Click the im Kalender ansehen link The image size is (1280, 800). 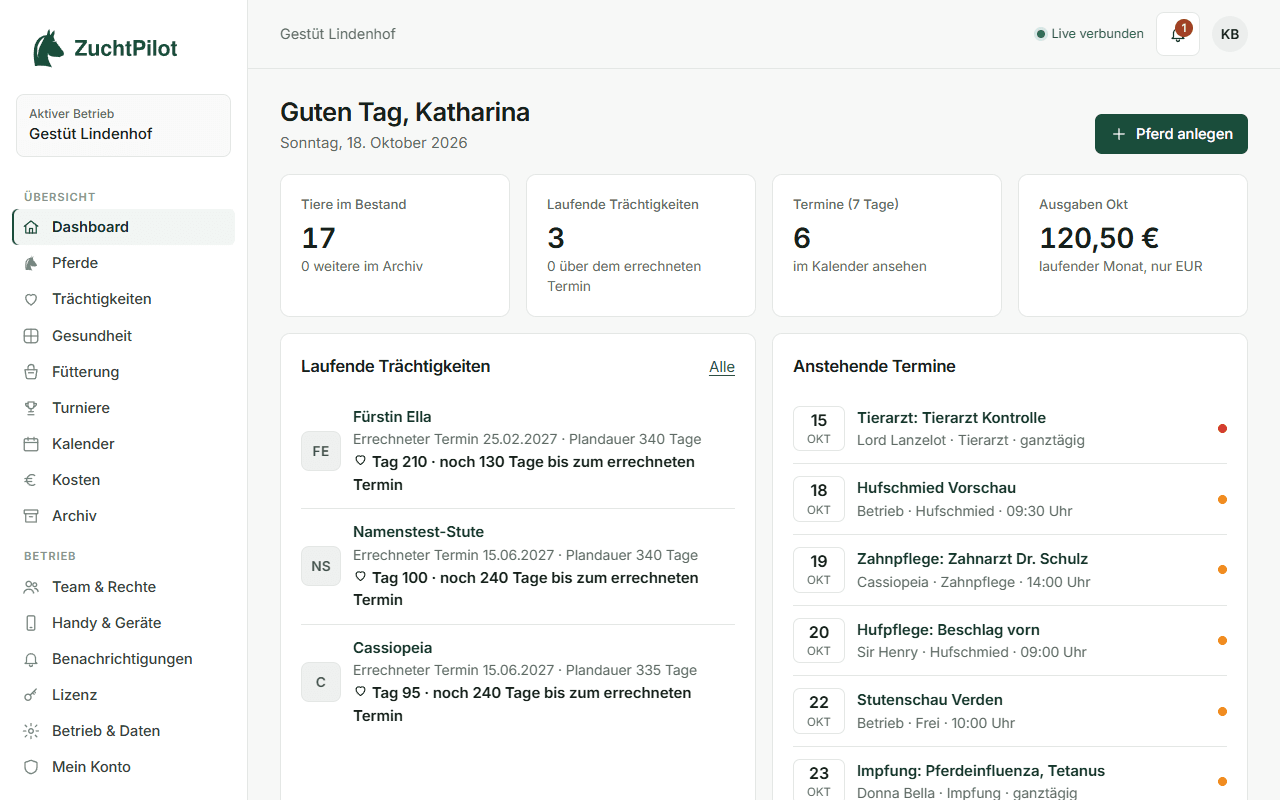coord(860,266)
